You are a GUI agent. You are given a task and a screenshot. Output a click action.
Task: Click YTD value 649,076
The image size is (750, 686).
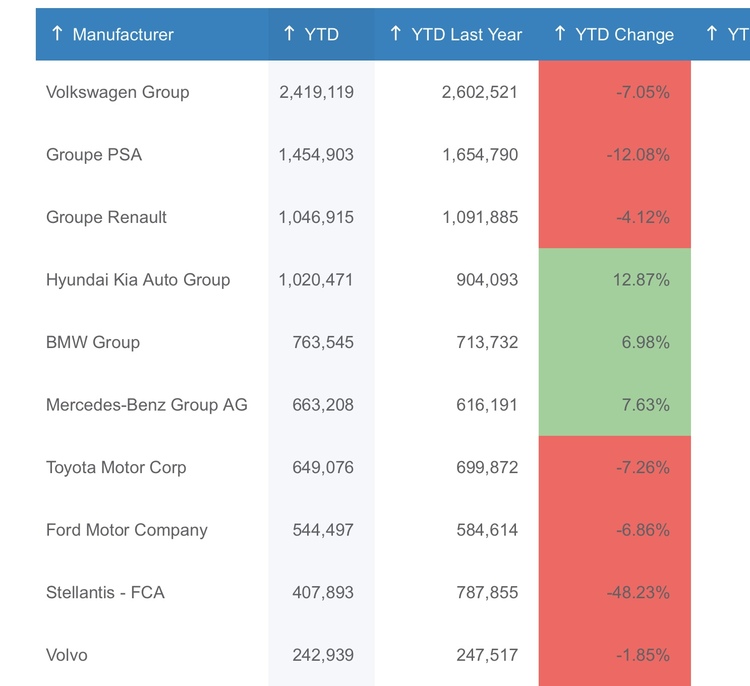tap(323, 467)
